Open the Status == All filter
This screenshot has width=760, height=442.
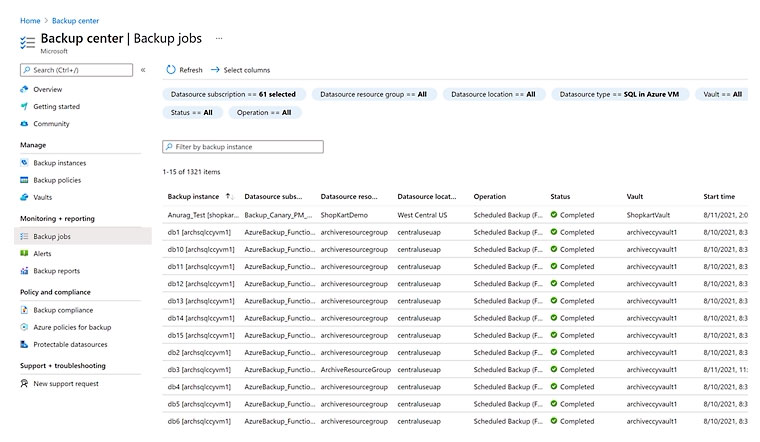pos(192,112)
